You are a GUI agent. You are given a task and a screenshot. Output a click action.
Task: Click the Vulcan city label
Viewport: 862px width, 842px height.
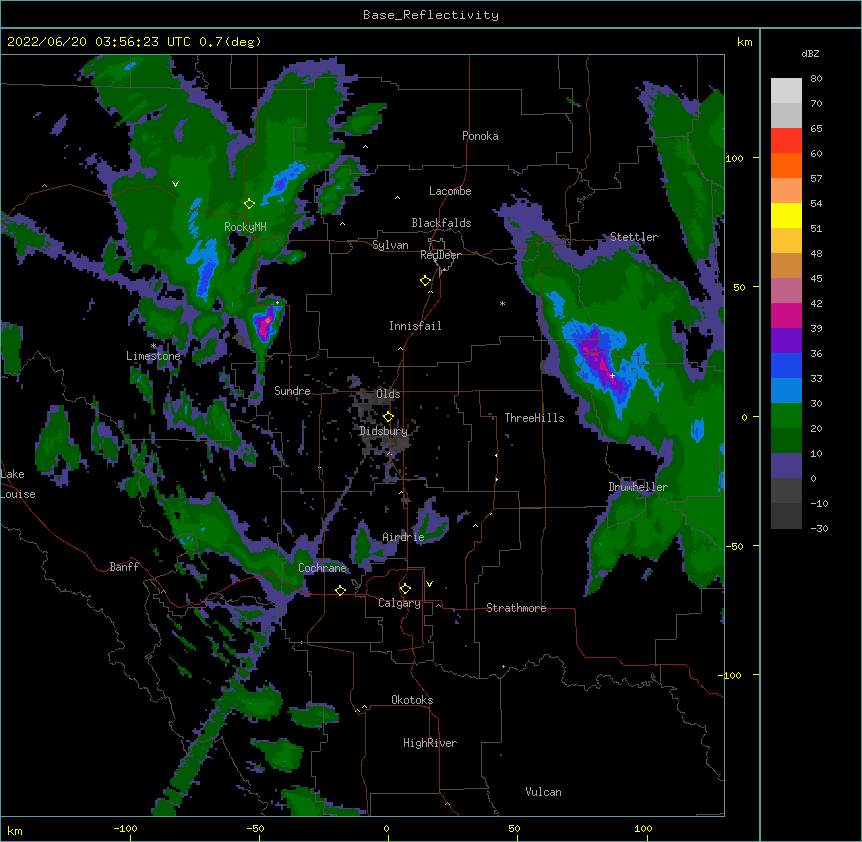(543, 792)
